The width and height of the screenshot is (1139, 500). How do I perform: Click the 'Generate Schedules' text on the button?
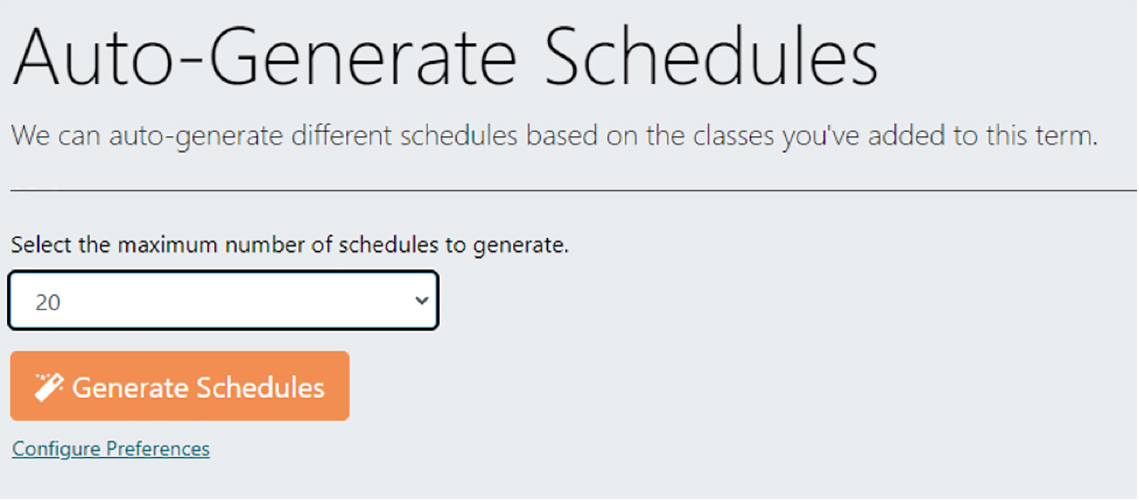(198, 387)
